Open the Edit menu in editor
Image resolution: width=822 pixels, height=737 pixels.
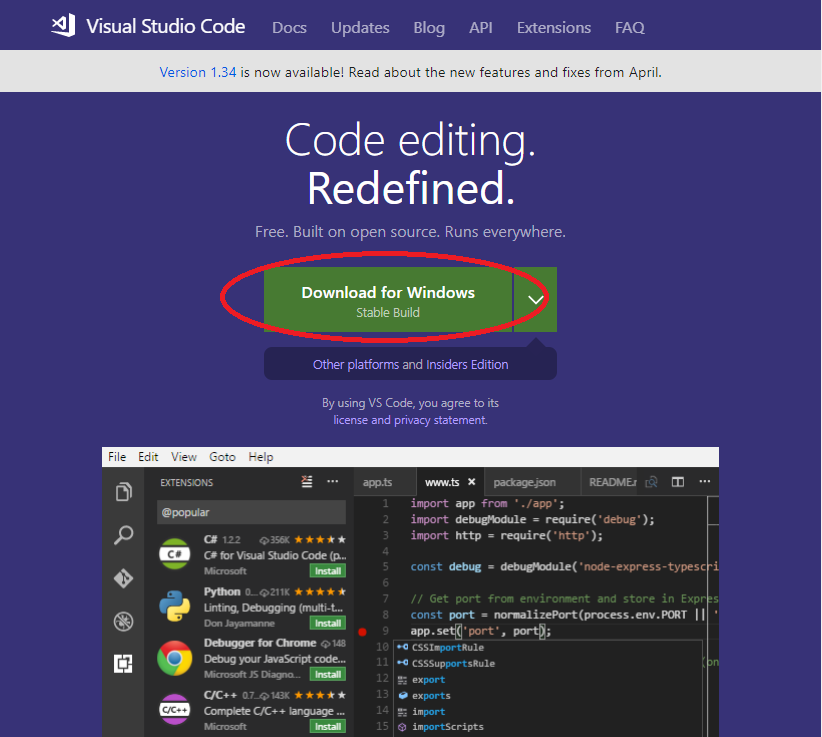pyautogui.click(x=148, y=457)
